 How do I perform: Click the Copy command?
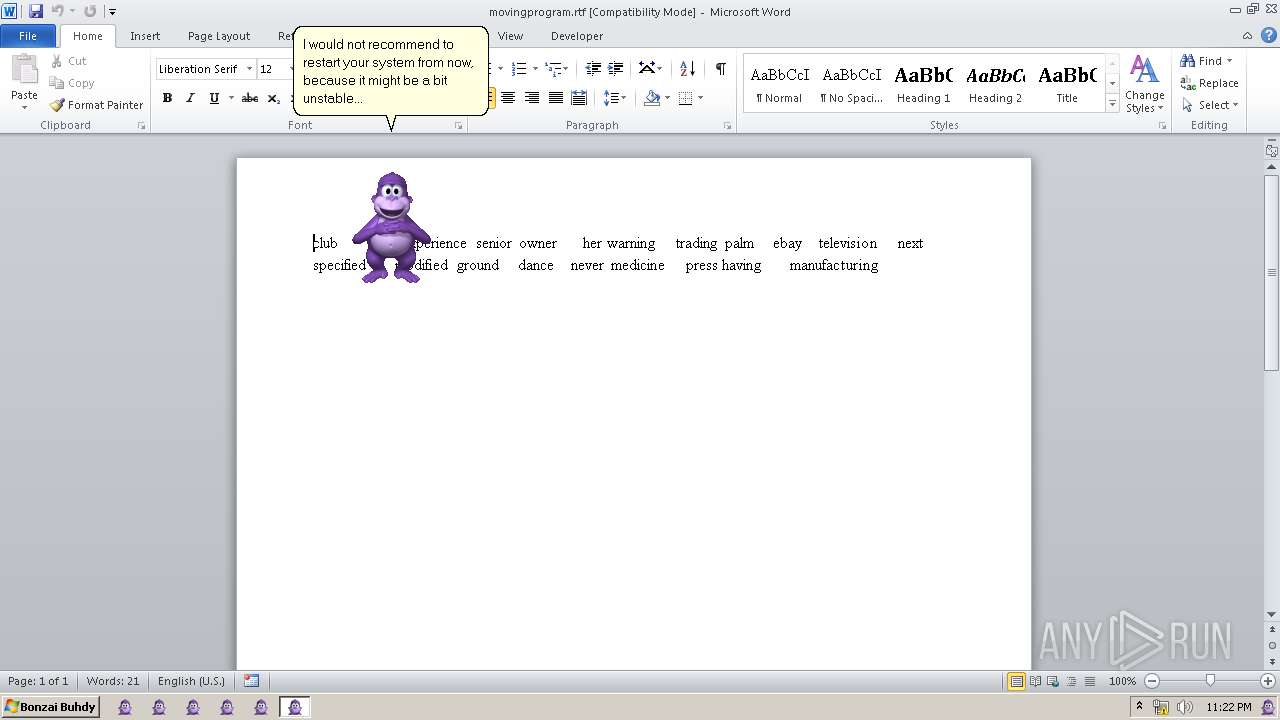point(71,83)
